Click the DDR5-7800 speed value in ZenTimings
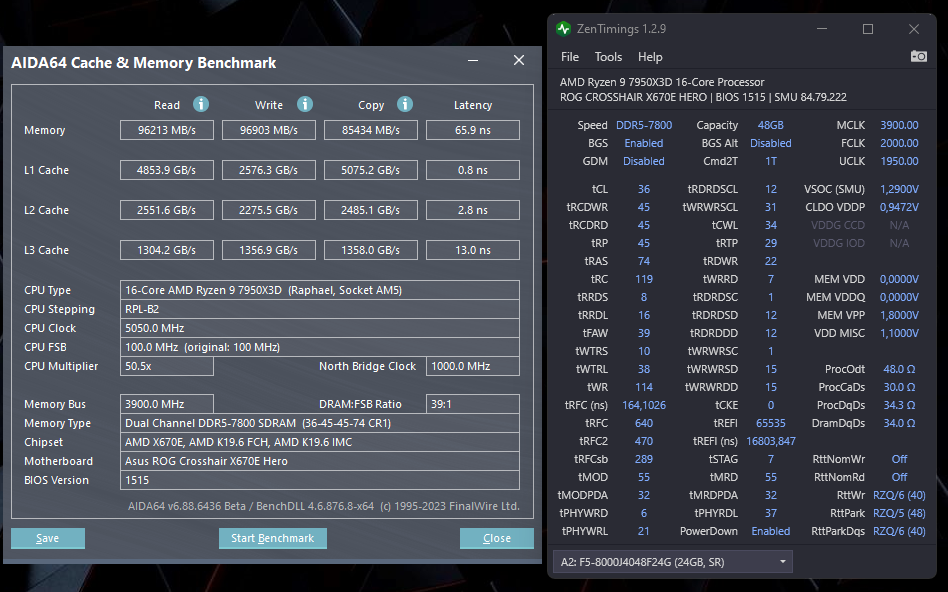 pyautogui.click(x=644, y=125)
